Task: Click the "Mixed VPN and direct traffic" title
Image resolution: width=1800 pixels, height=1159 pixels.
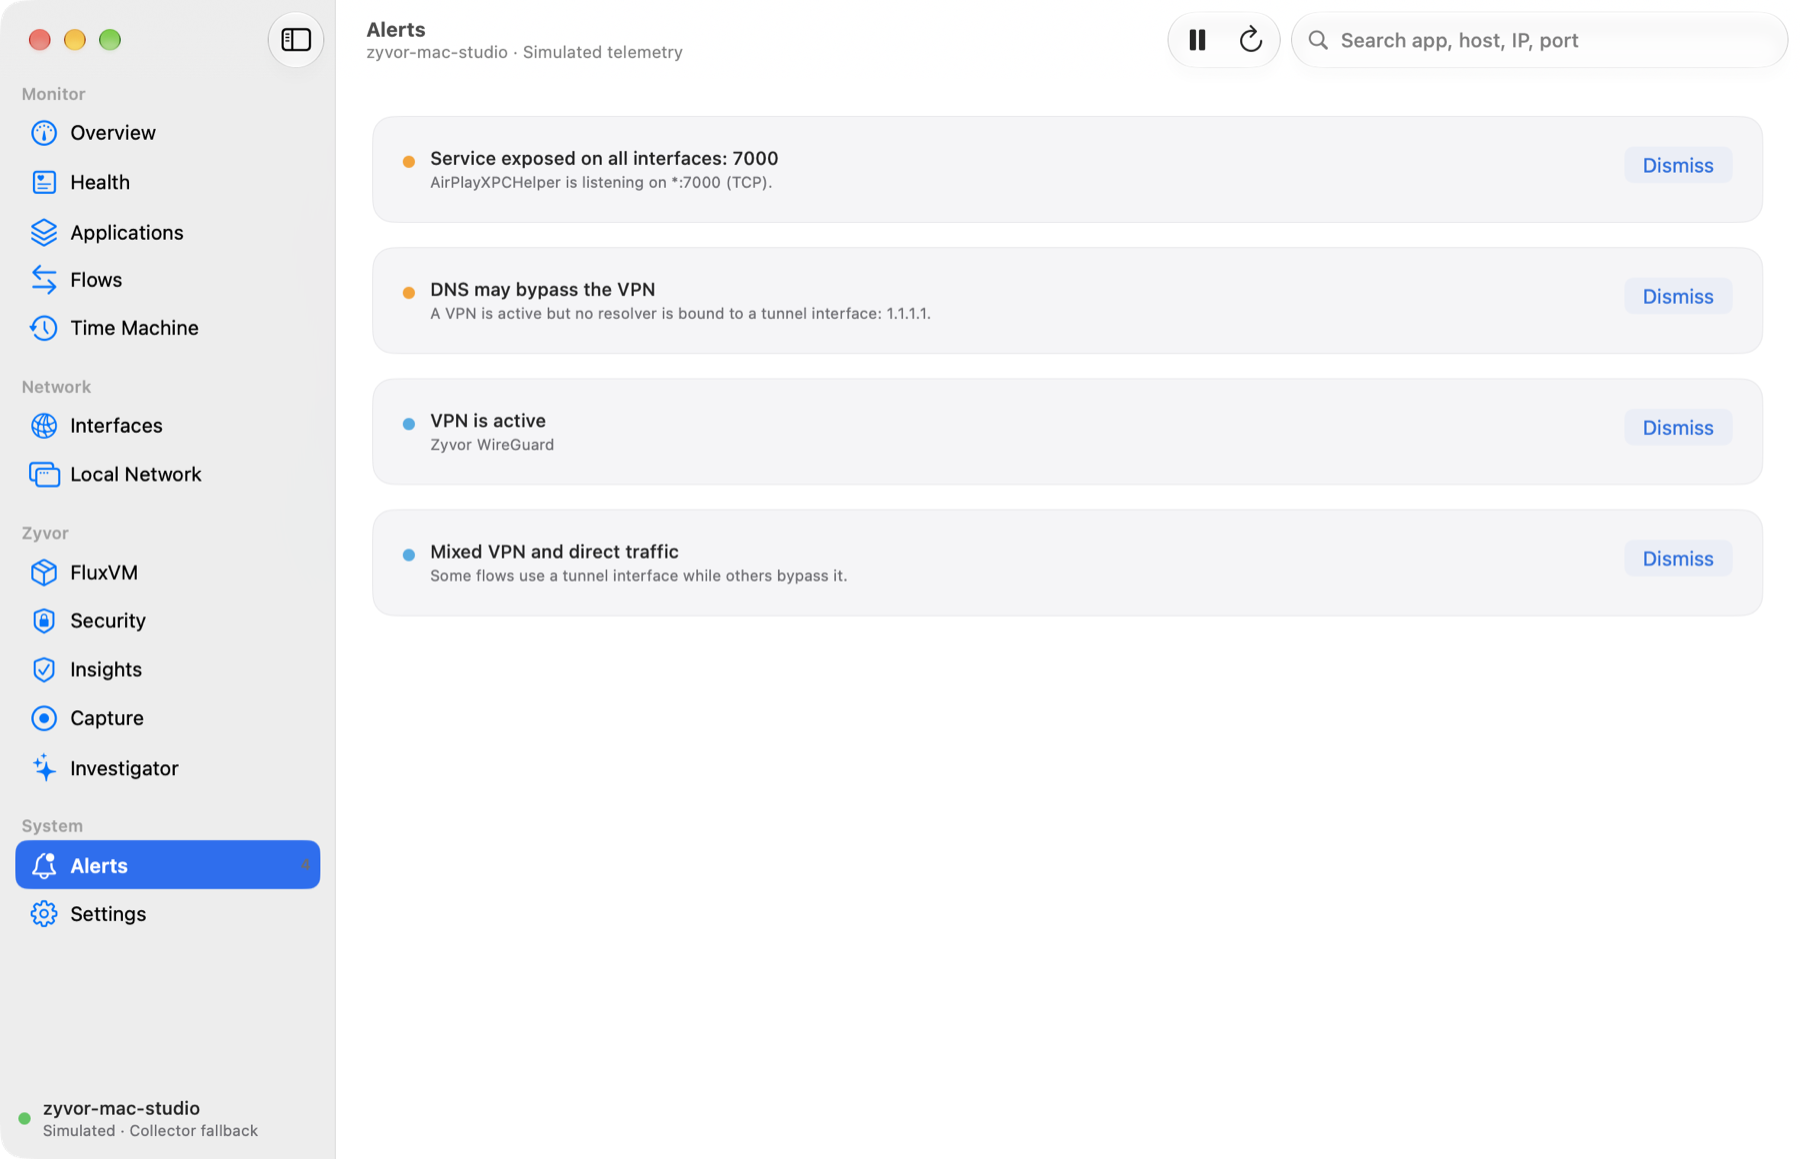Action: tap(554, 551)
